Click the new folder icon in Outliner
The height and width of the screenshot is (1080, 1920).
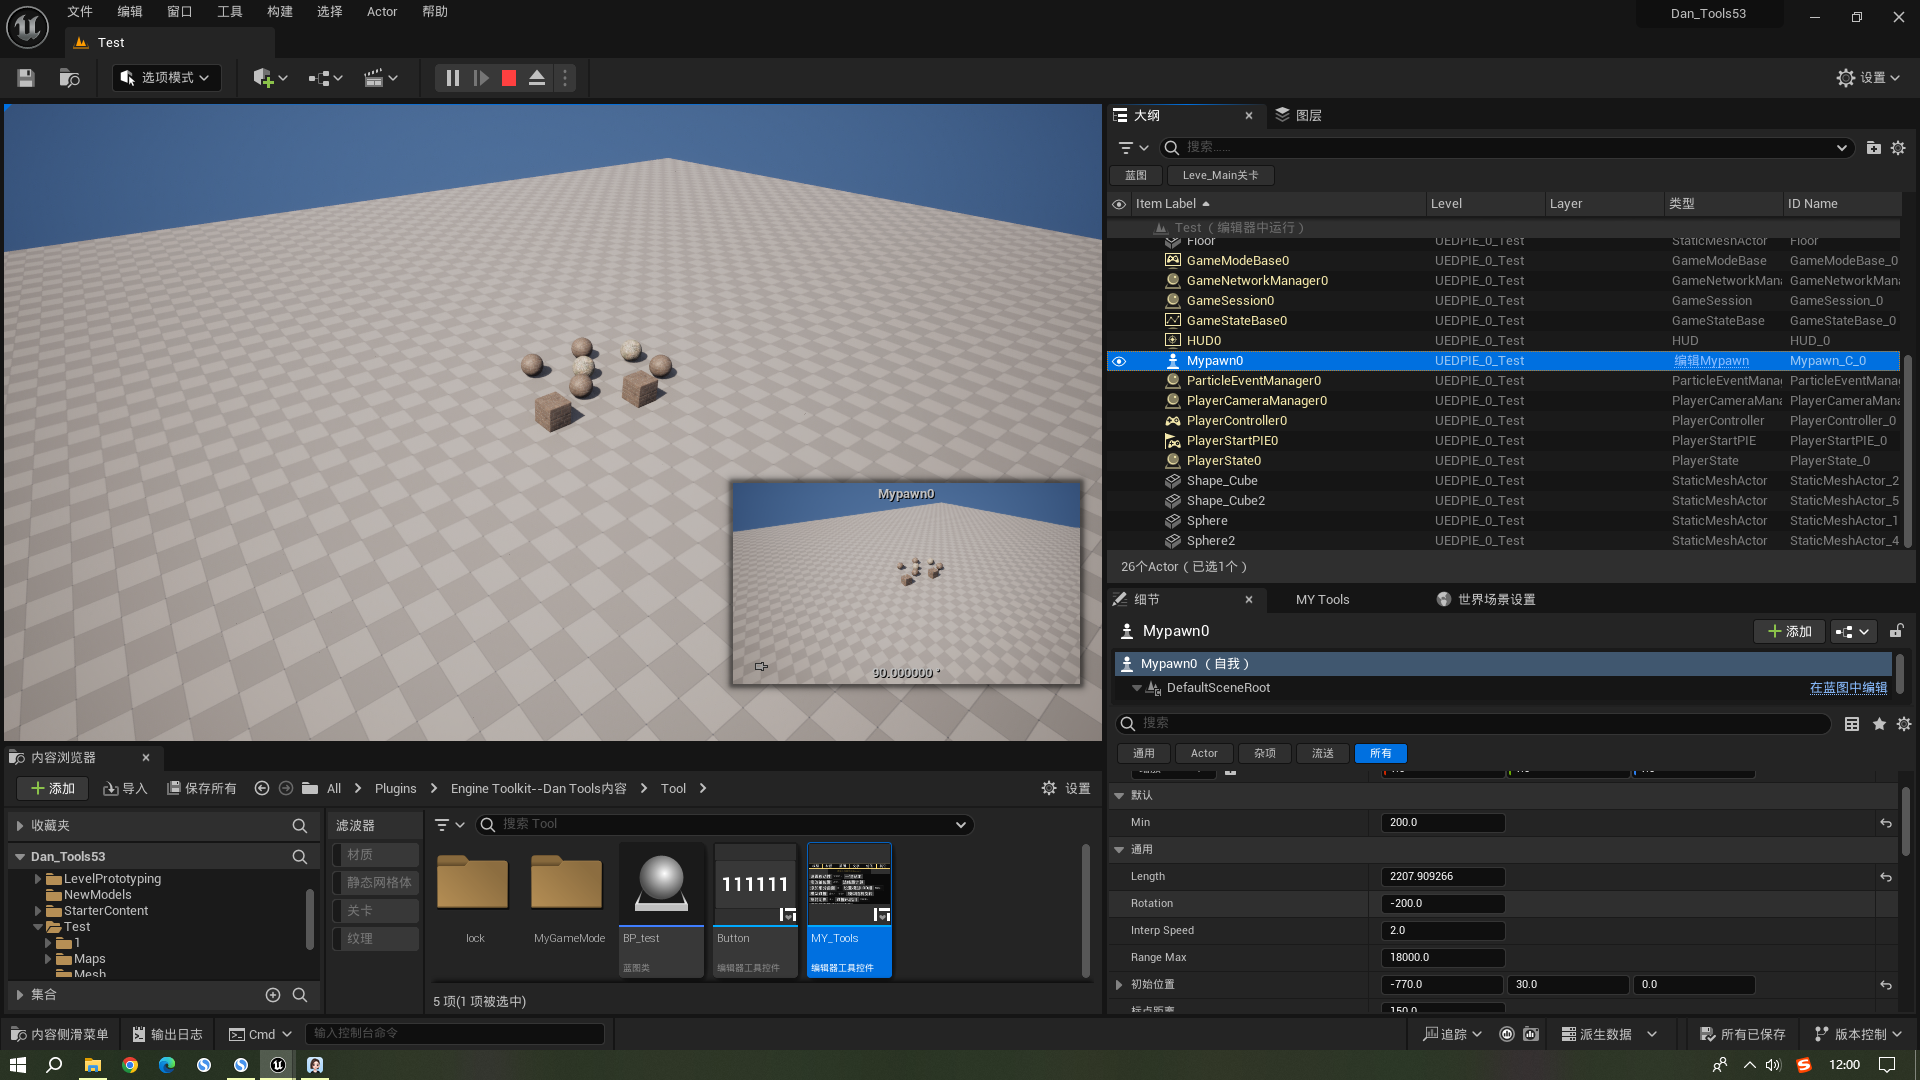click(x=1873, y=148)
